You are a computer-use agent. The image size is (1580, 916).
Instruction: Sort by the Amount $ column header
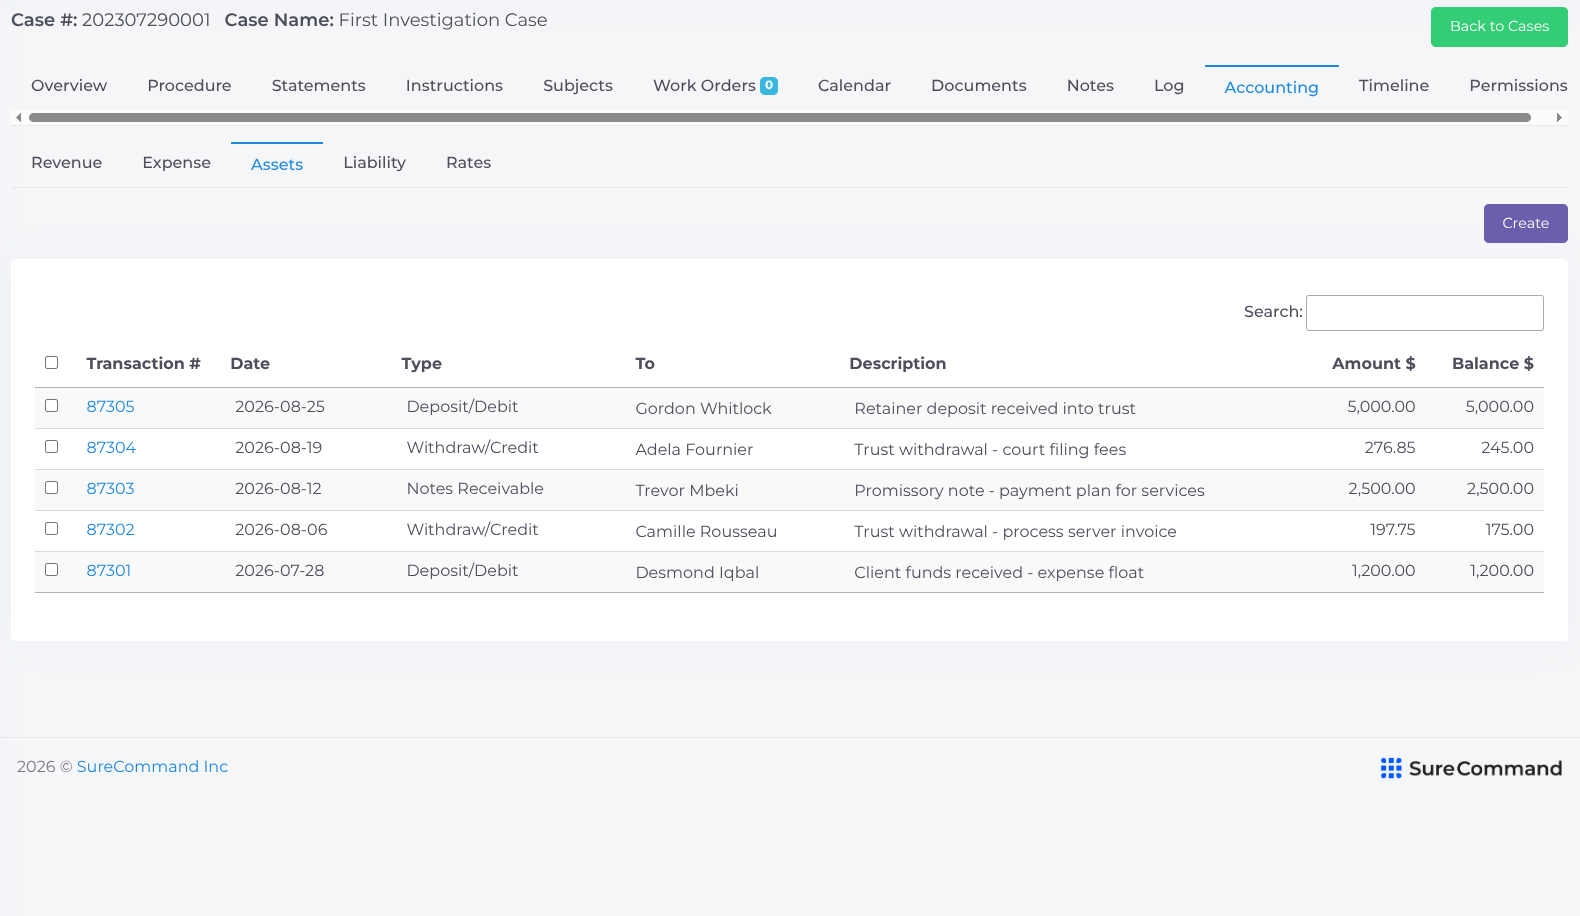1373,364
